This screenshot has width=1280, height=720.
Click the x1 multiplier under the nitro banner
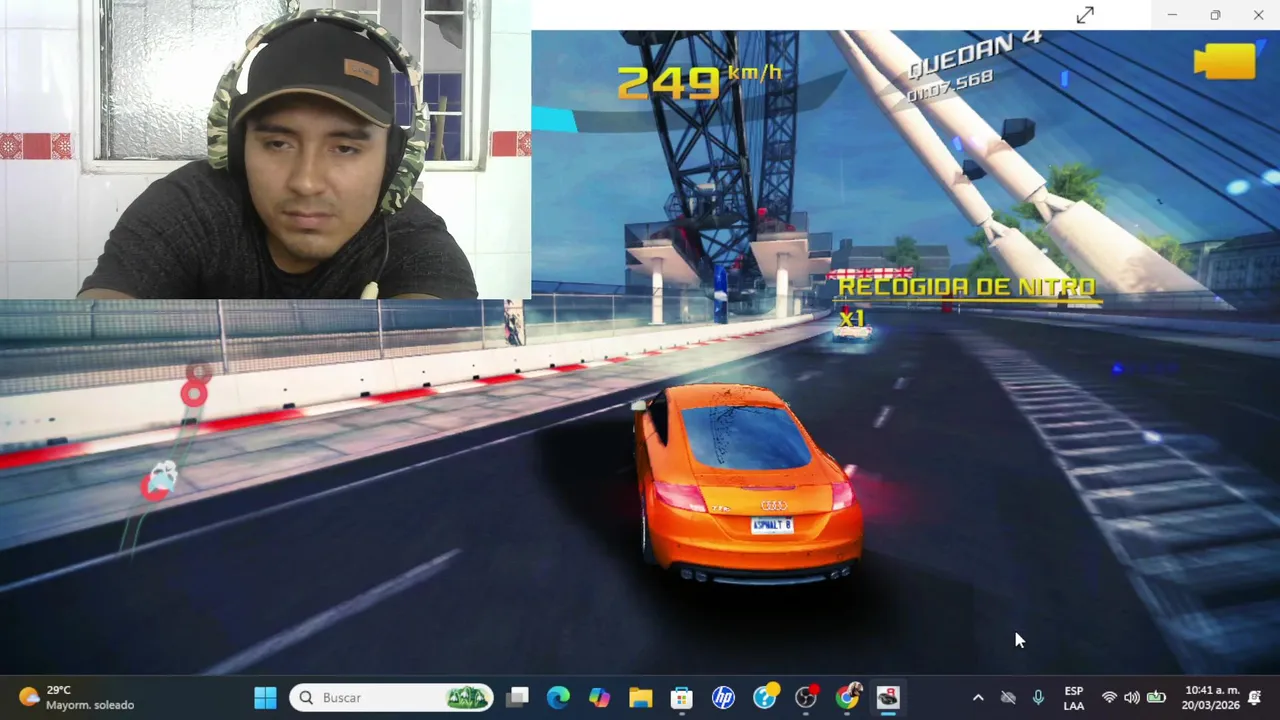point(851,318)
